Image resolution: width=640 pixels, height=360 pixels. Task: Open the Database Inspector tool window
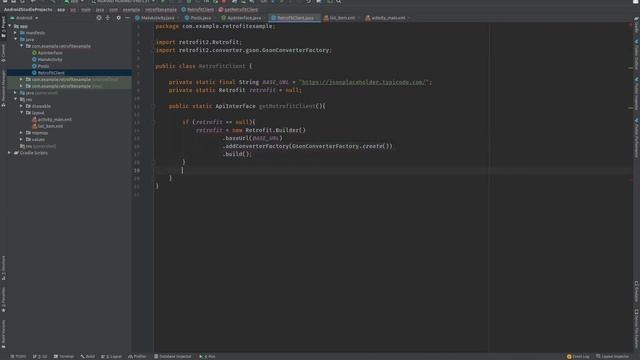[x=172, y=356]
